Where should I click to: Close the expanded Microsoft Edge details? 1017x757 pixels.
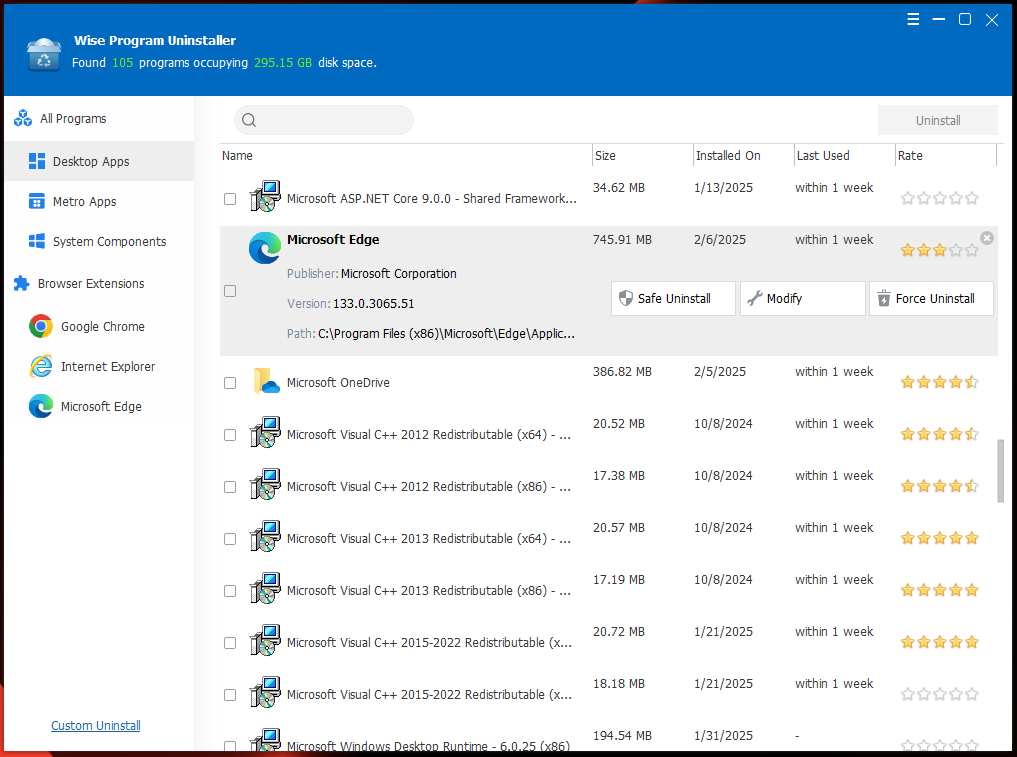987,238
